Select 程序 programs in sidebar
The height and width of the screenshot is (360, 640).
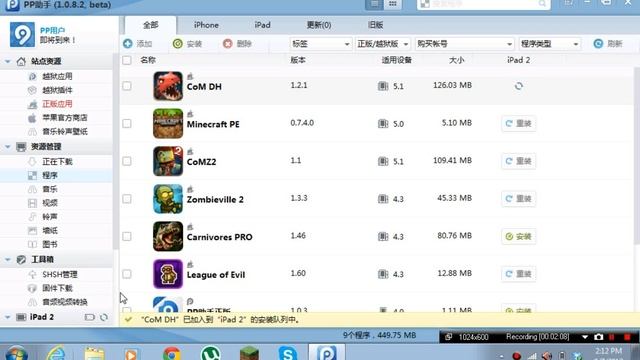tap(50, 176)
